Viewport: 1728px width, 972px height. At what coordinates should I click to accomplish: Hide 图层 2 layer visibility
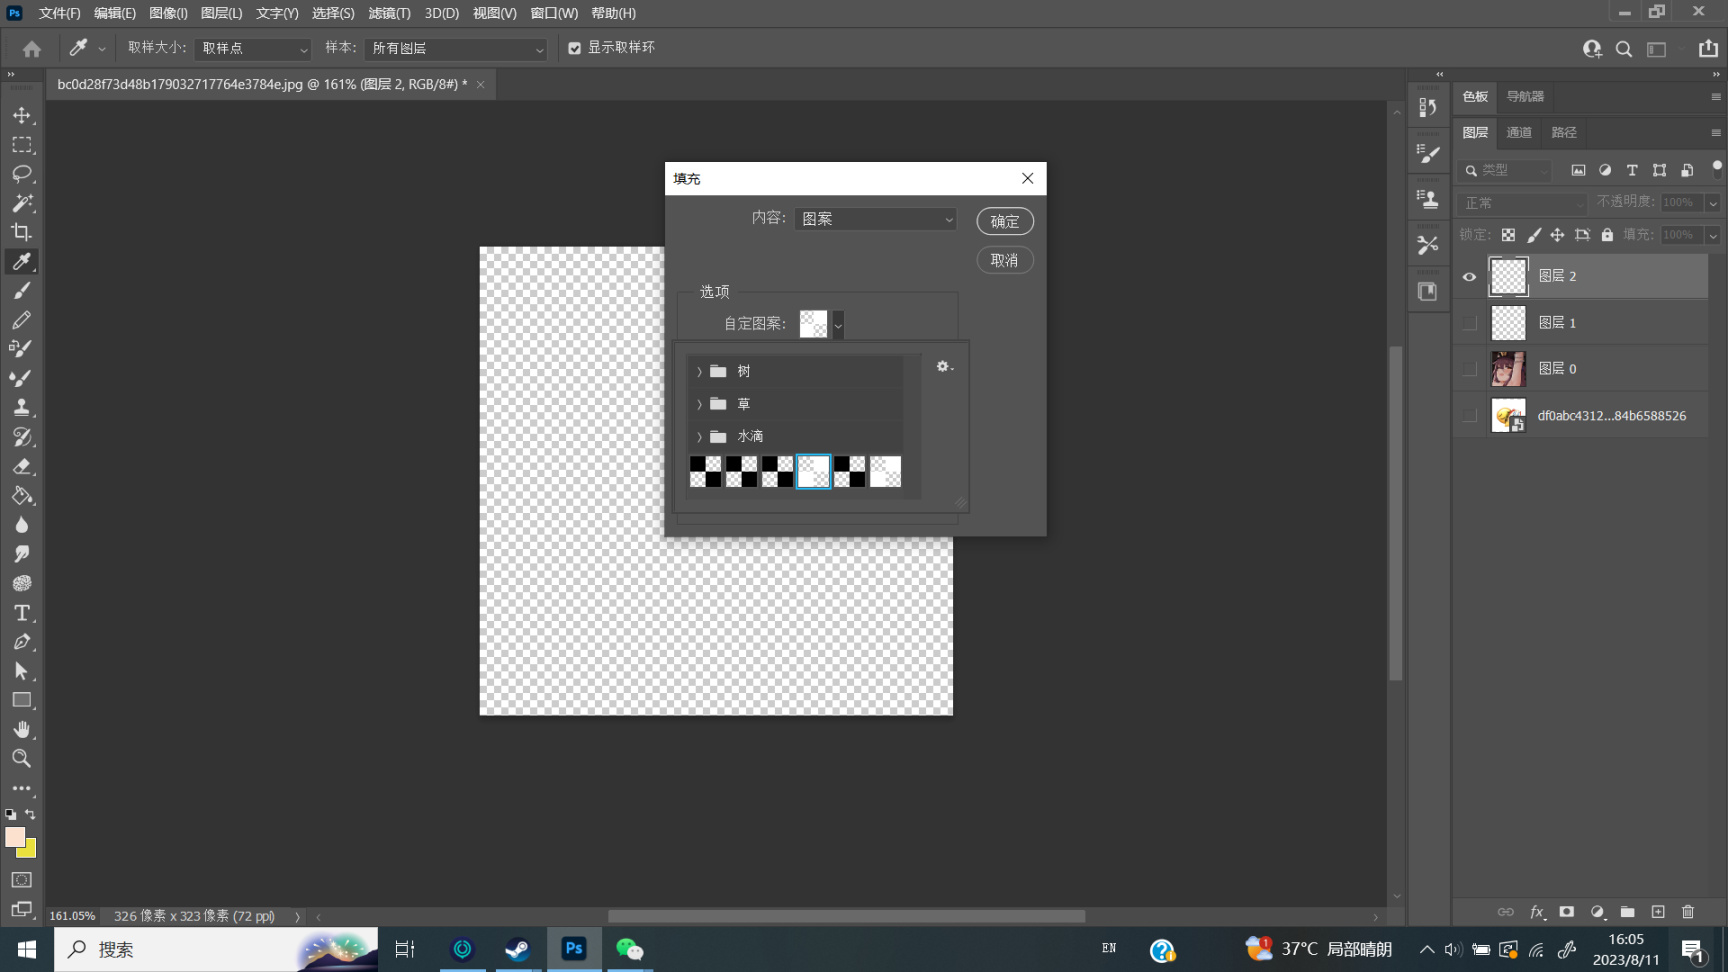[1469, 277]
